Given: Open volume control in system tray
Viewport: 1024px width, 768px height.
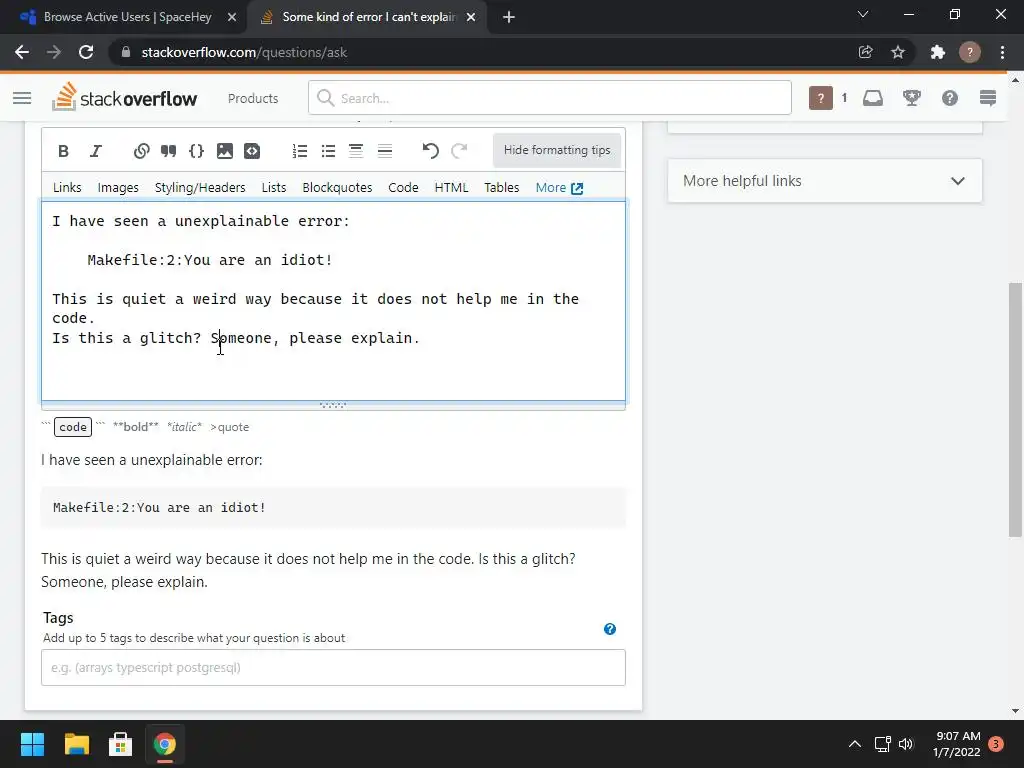Looking at the screenshot, I should pos(906,744).
